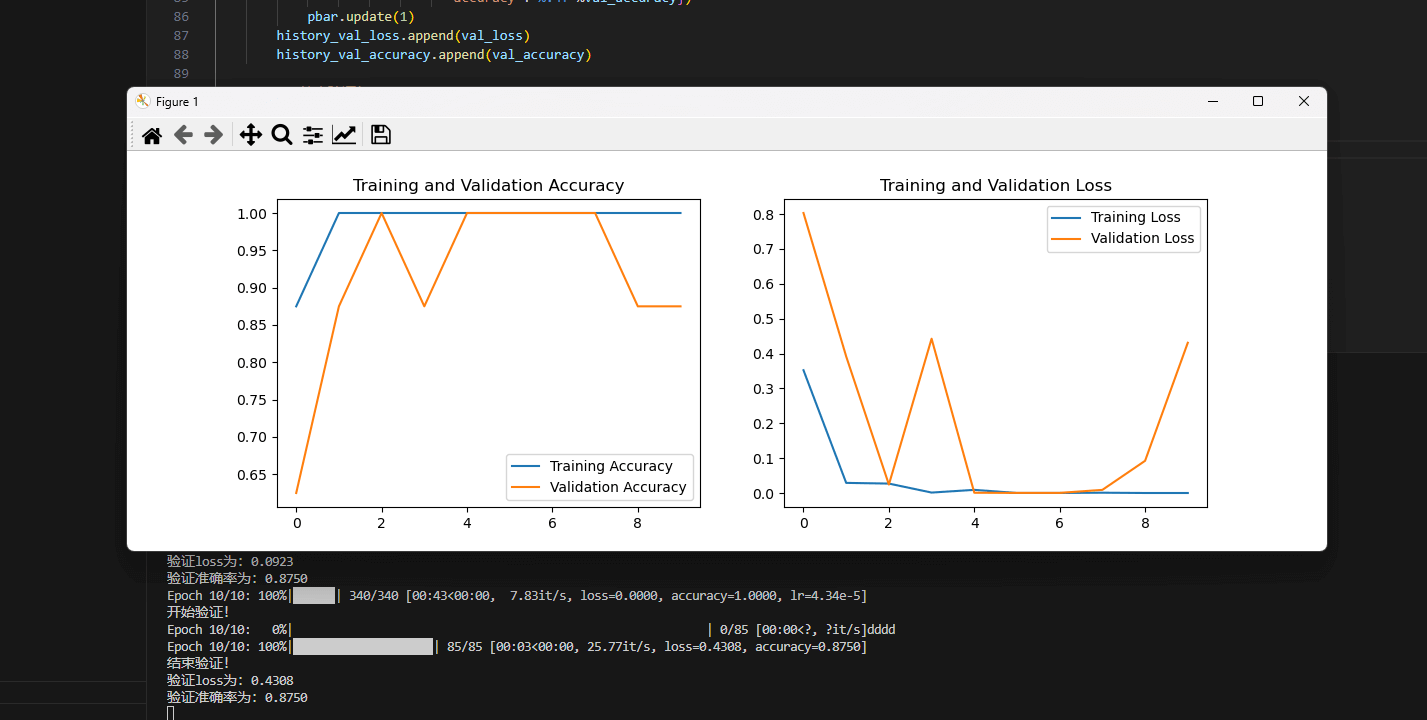
Task: Click the Training Accuracy legend entry
Action: pos(611,466)
